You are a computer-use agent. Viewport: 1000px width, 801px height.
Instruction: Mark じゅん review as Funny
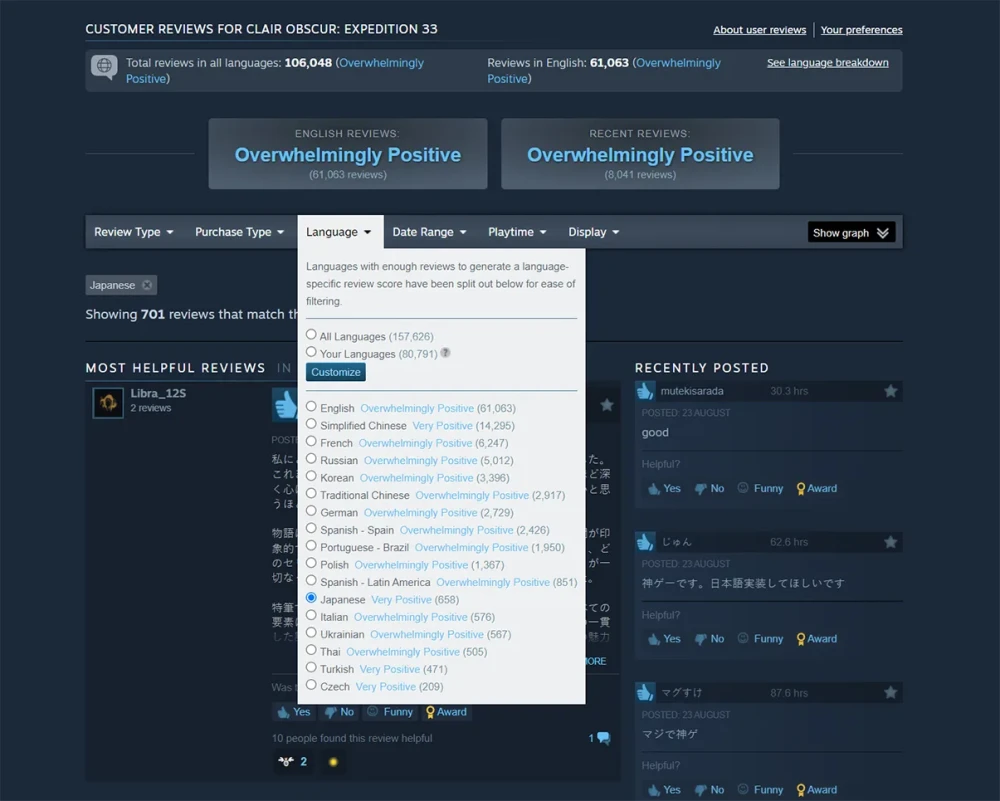(x=760, y=639)
